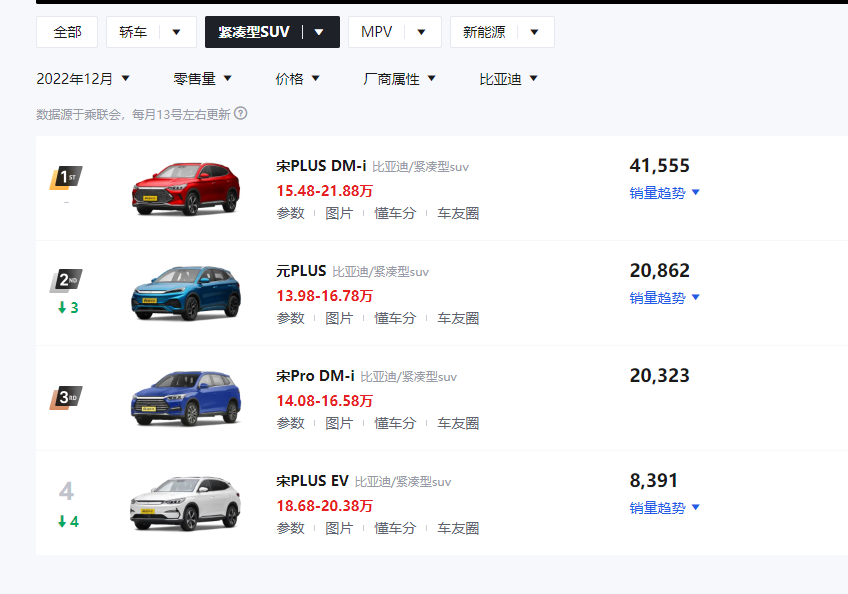848x594 pixels.
Task: Click the help question mark icon
Action: 240,114
